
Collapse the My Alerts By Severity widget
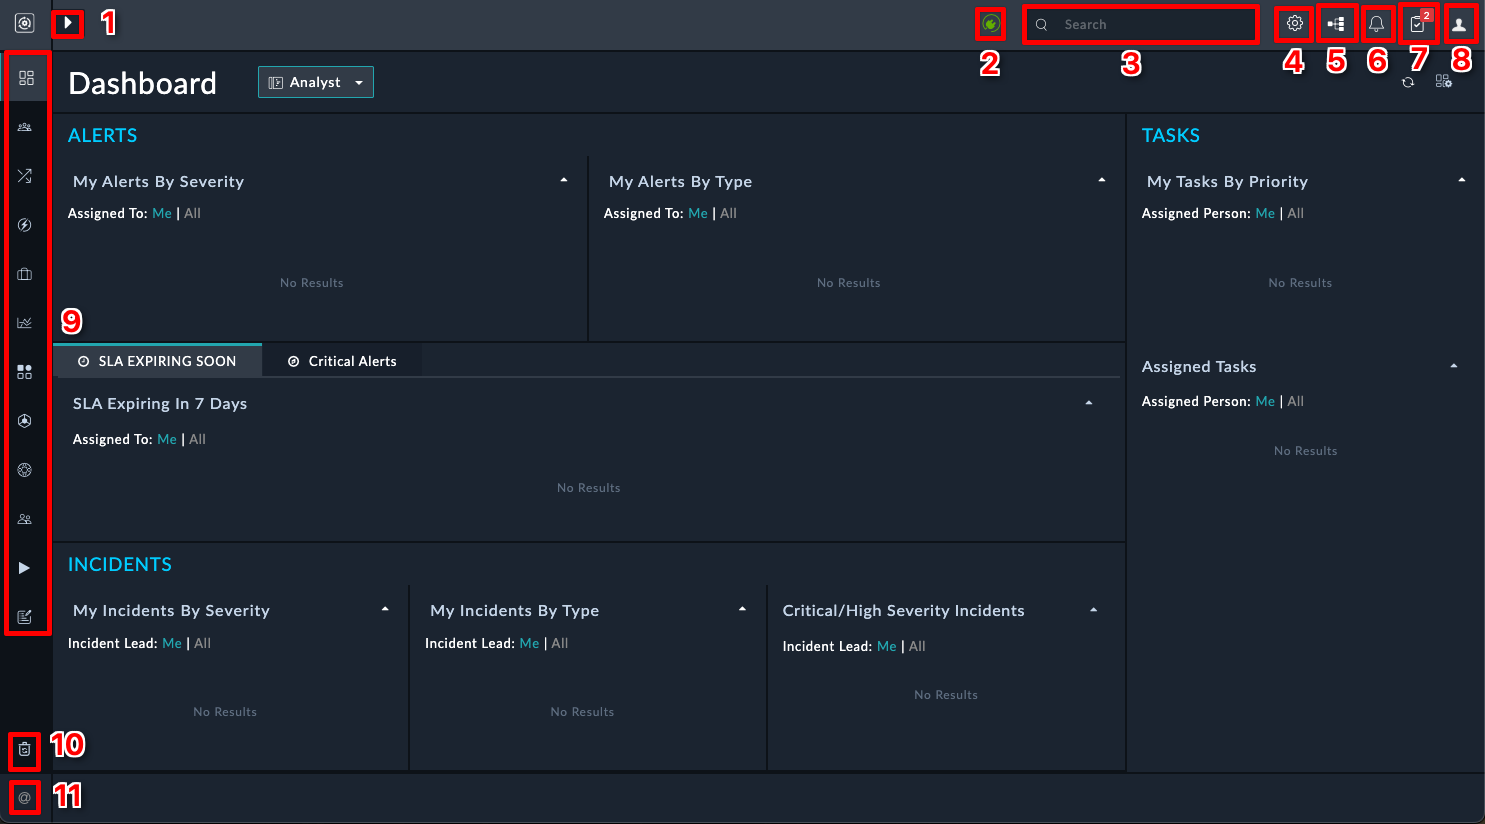coord(564,180)
